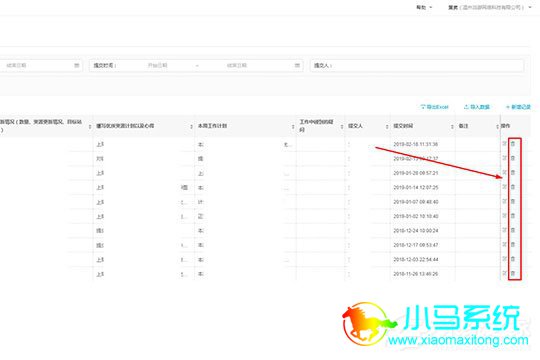540x360 pixels.
Task: Edit the record submitted 2018-12-24 10:00:24
Action: (505, 230)
